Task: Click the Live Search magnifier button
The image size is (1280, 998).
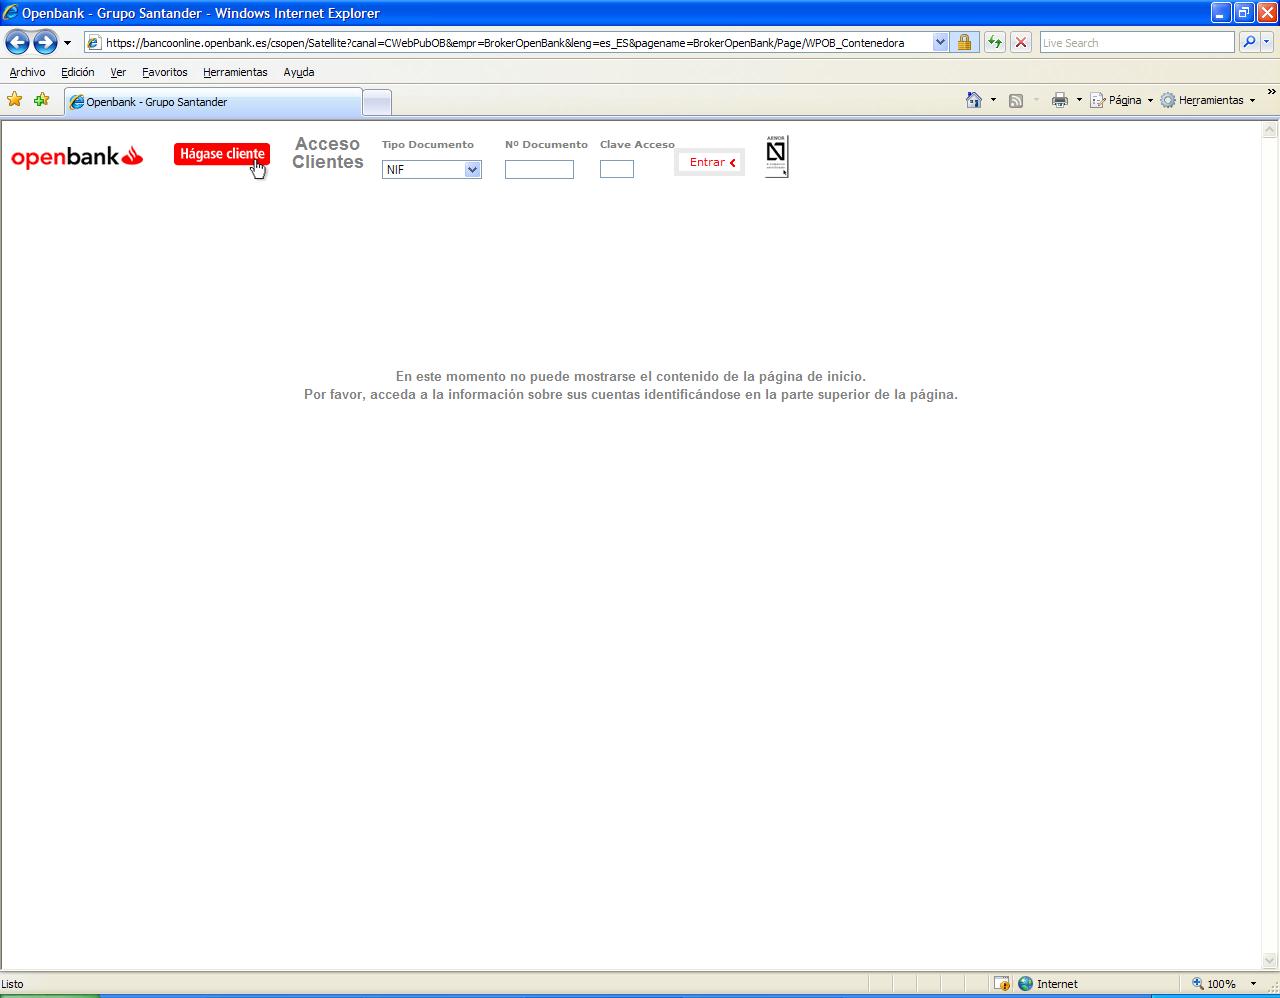Action: [x=1248, y=42]
